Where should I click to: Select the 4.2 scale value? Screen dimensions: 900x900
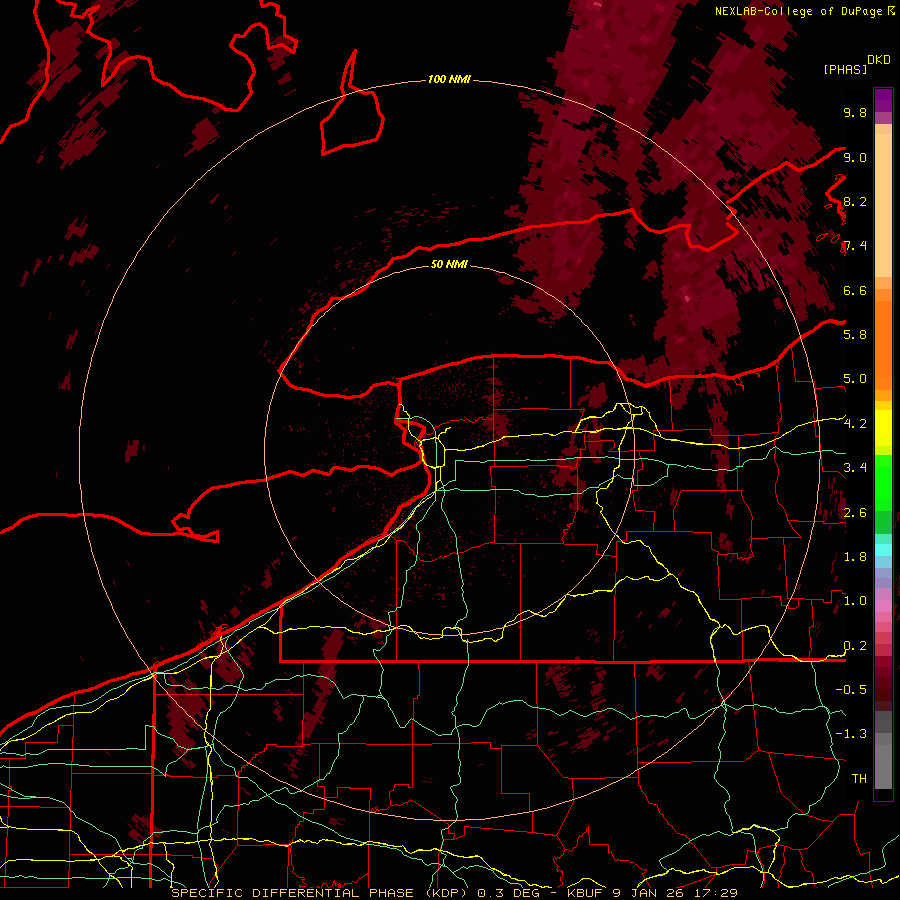(855, 424)
